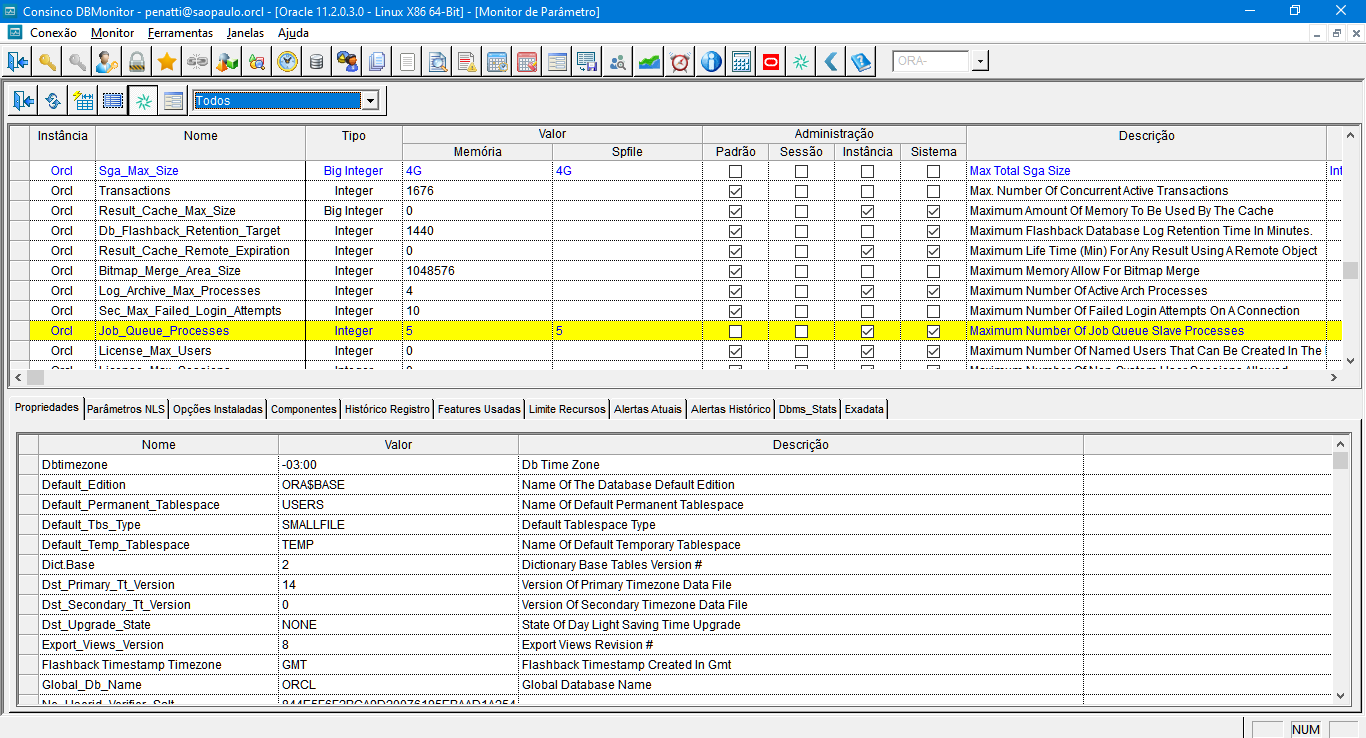Click the wall clock icon

(287, 62)
